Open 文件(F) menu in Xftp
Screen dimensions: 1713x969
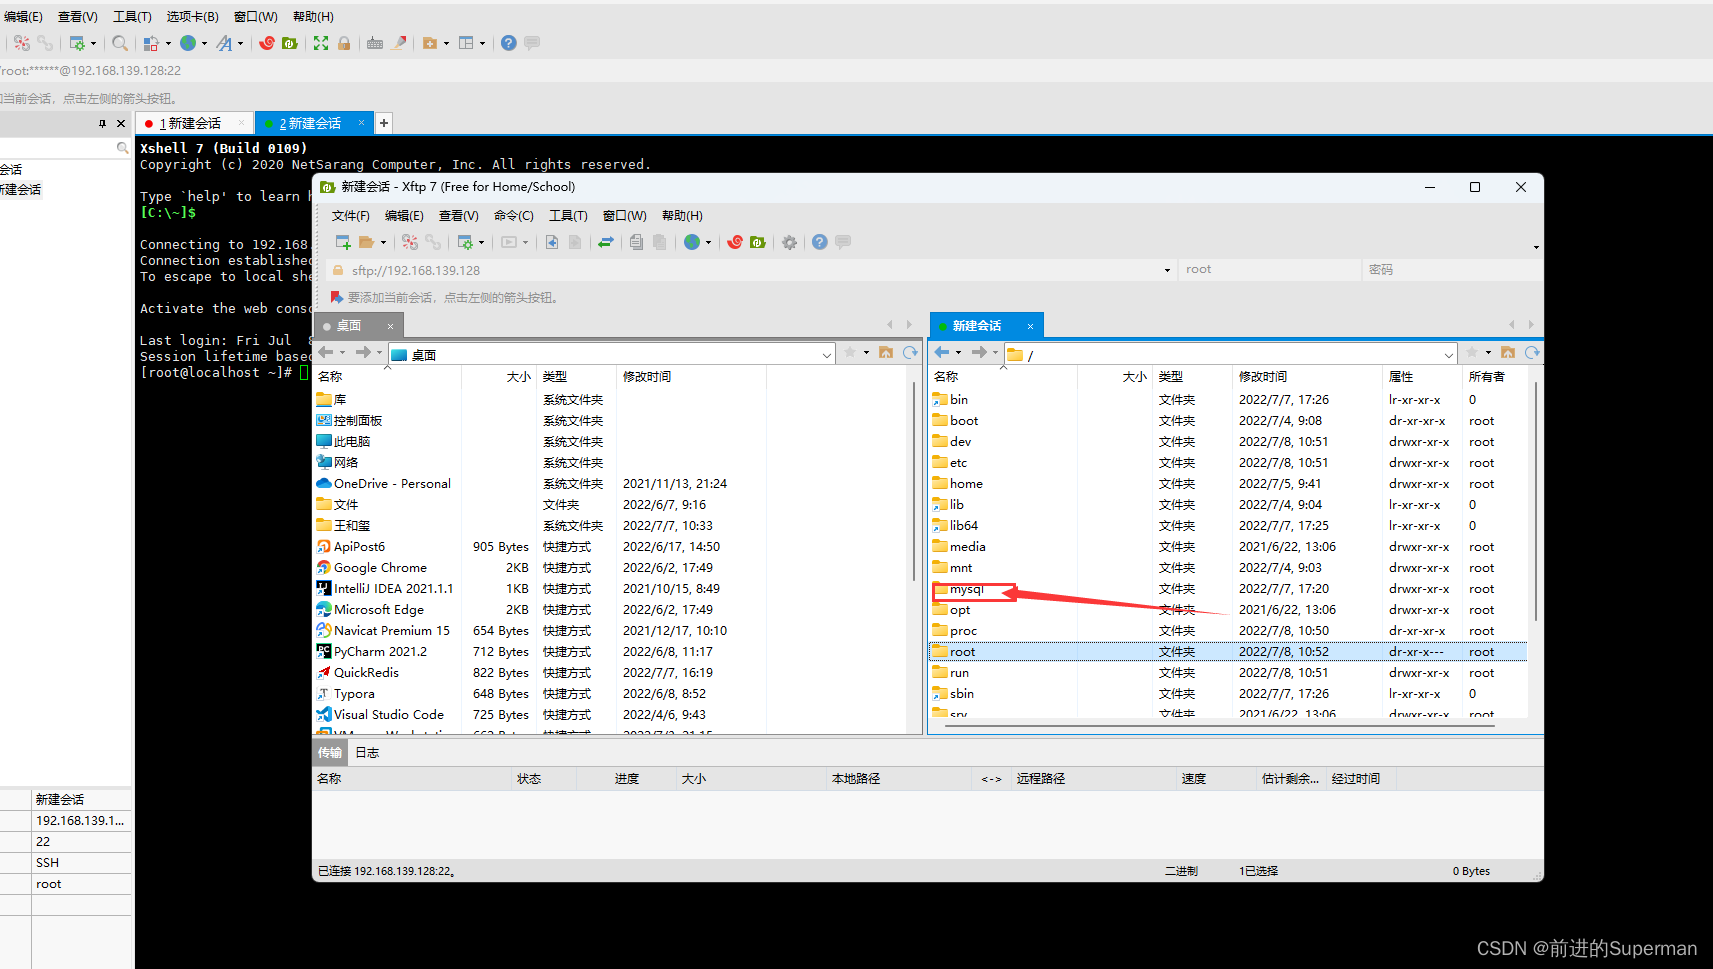[351, 216]
